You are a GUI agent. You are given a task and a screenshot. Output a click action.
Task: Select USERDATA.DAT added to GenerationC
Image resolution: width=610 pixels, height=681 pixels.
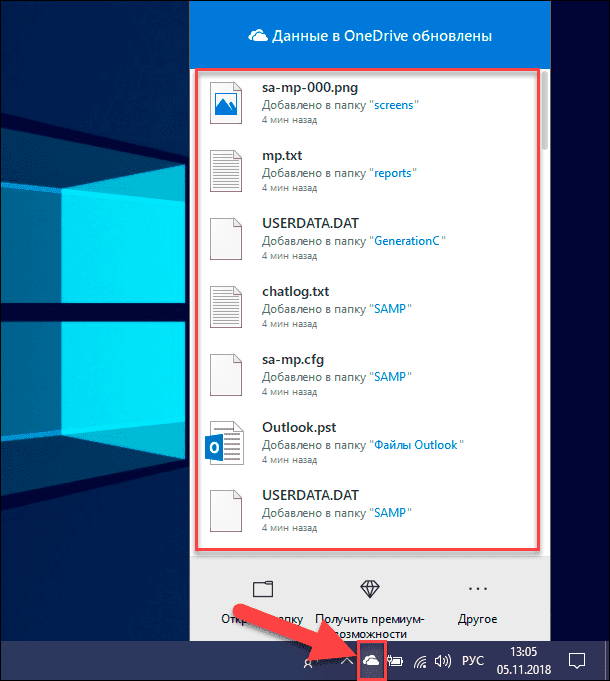point(310,223)
